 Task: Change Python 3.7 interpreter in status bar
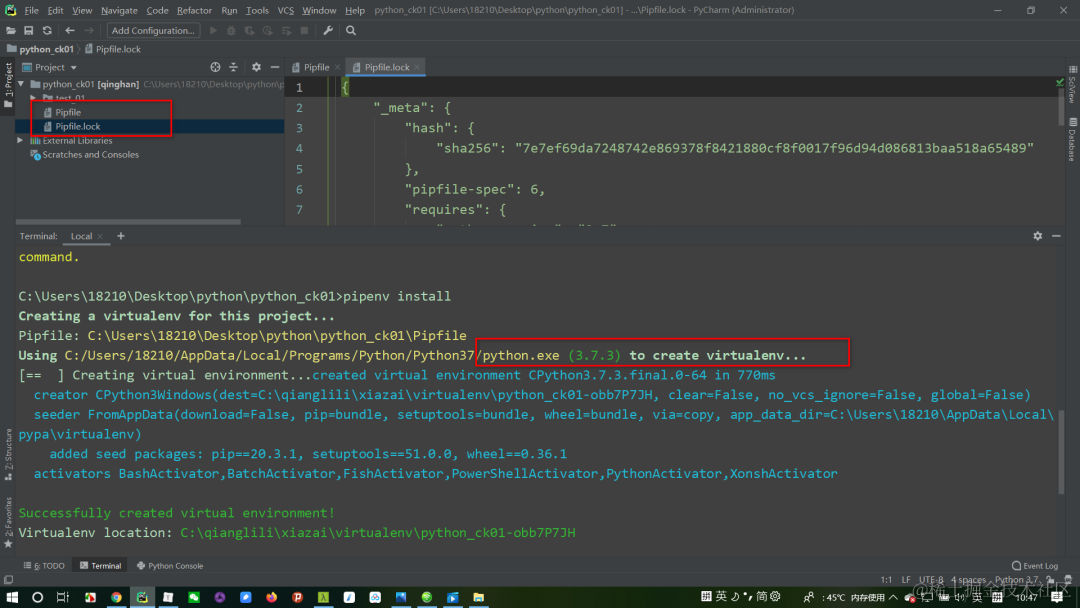point(1017,580)
